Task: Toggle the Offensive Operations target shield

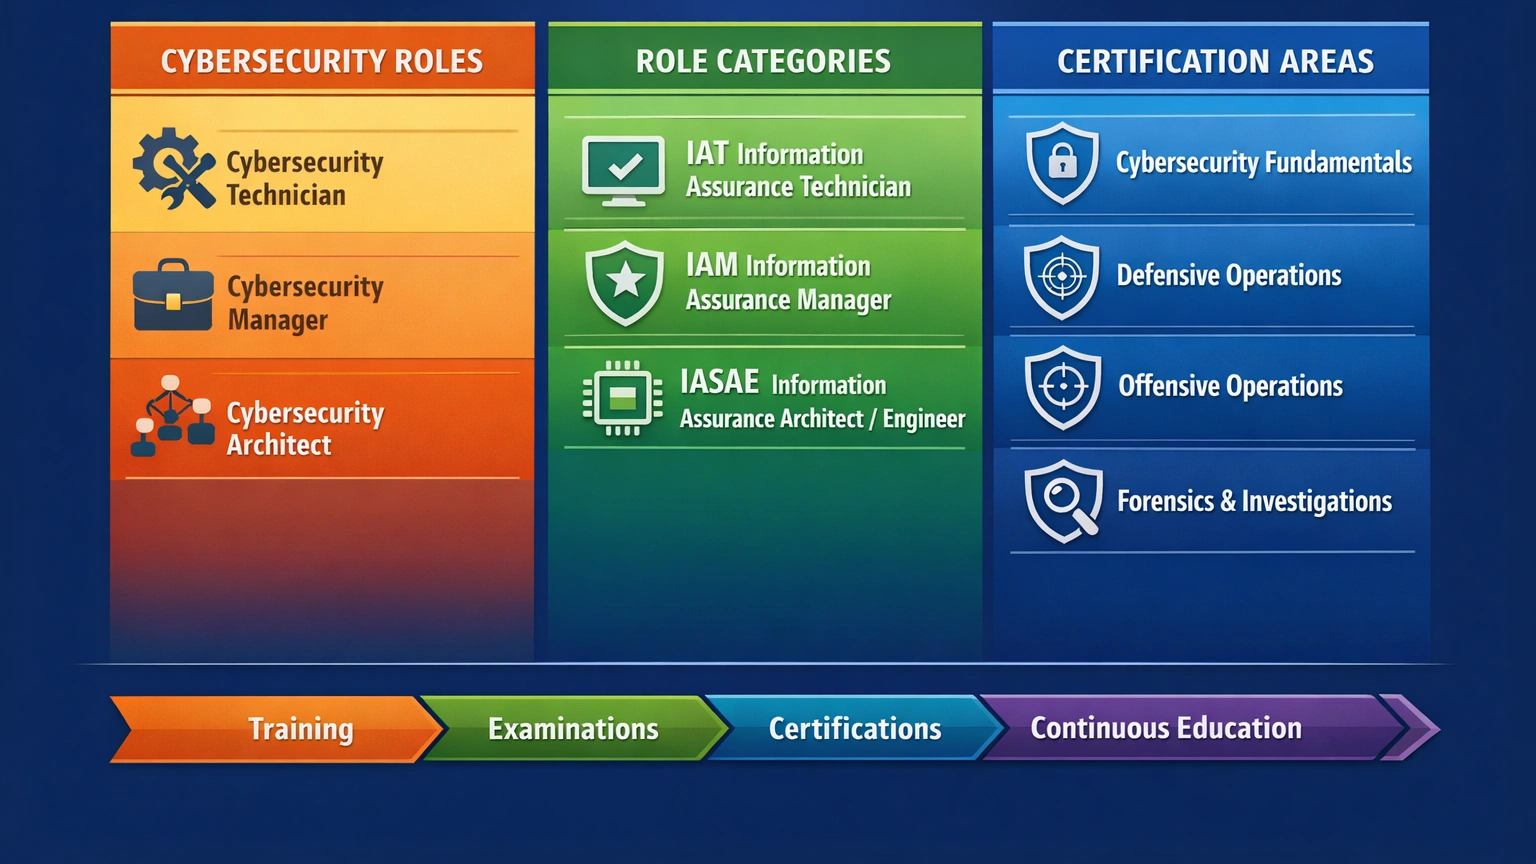Action: (1061, 387)
